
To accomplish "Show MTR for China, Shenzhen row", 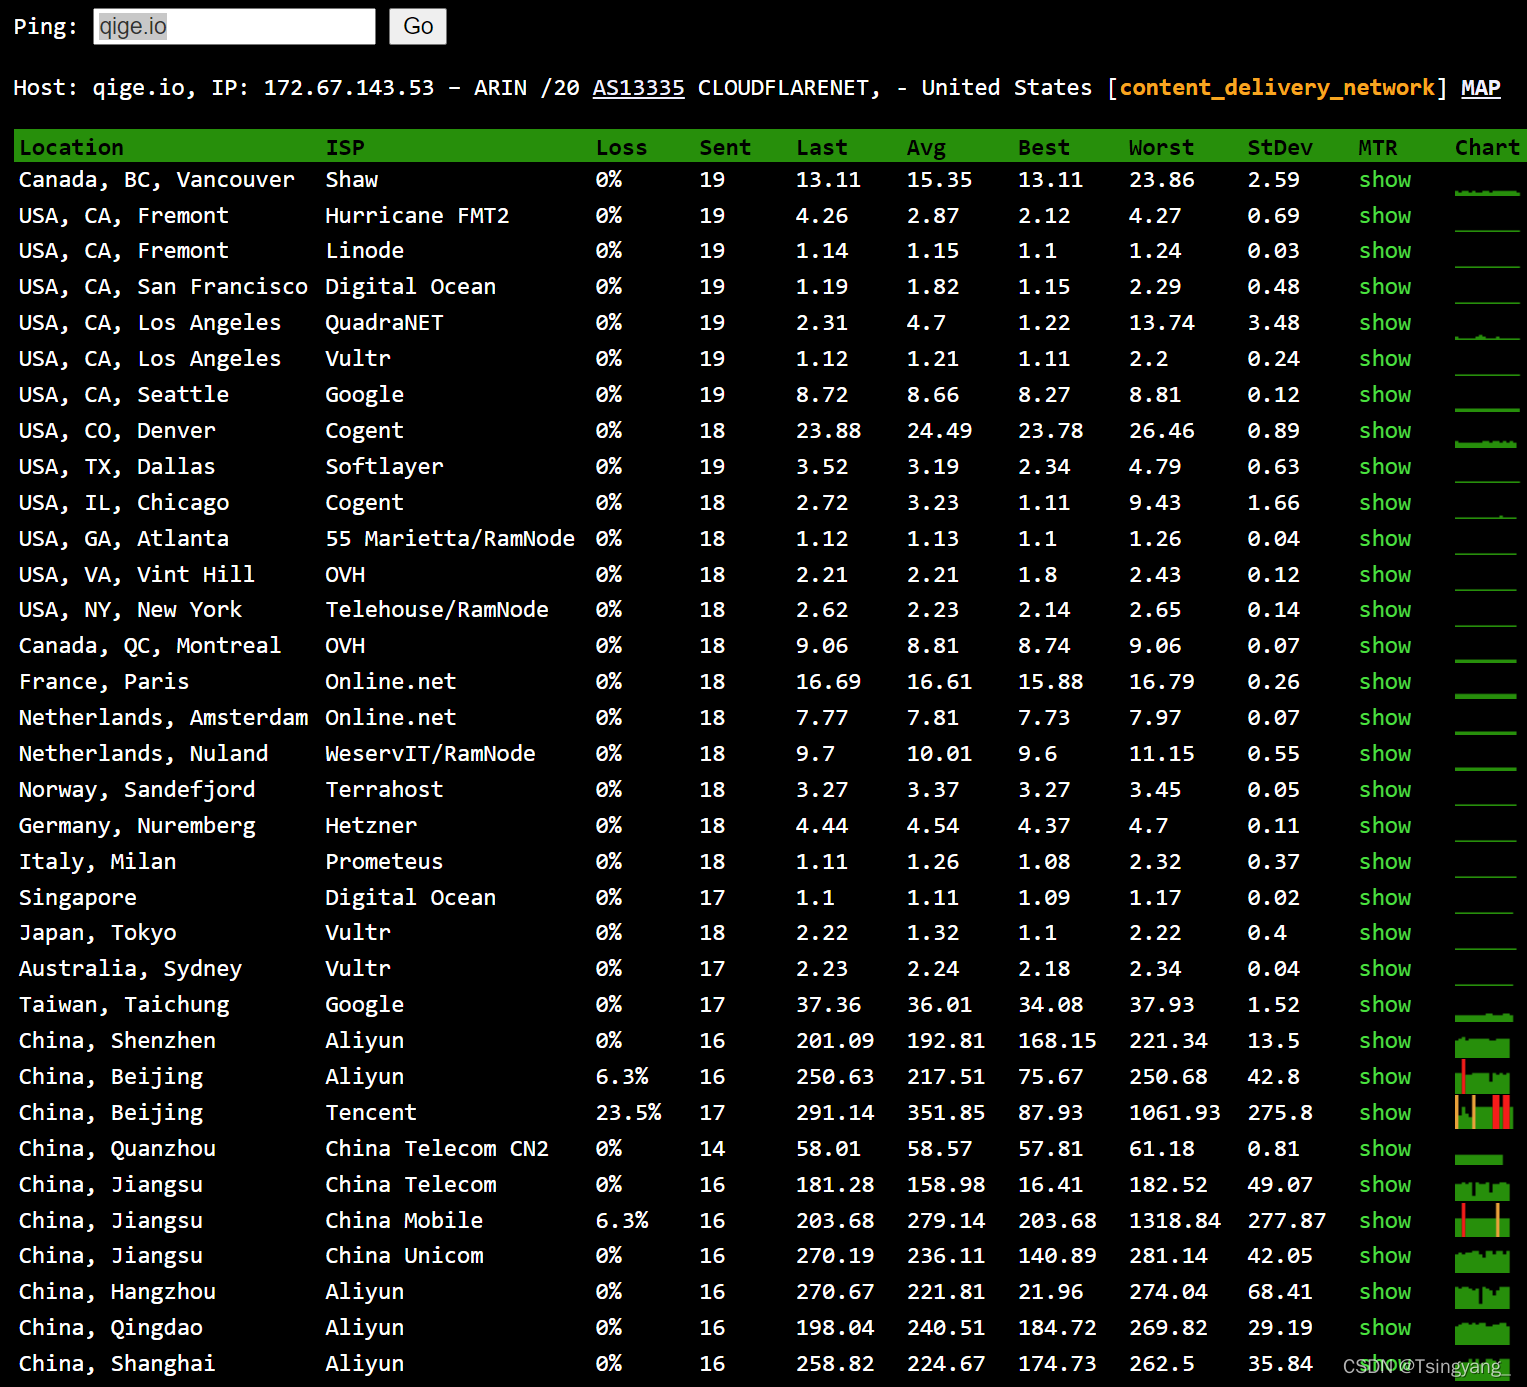I will (x=1385, y=1041).
